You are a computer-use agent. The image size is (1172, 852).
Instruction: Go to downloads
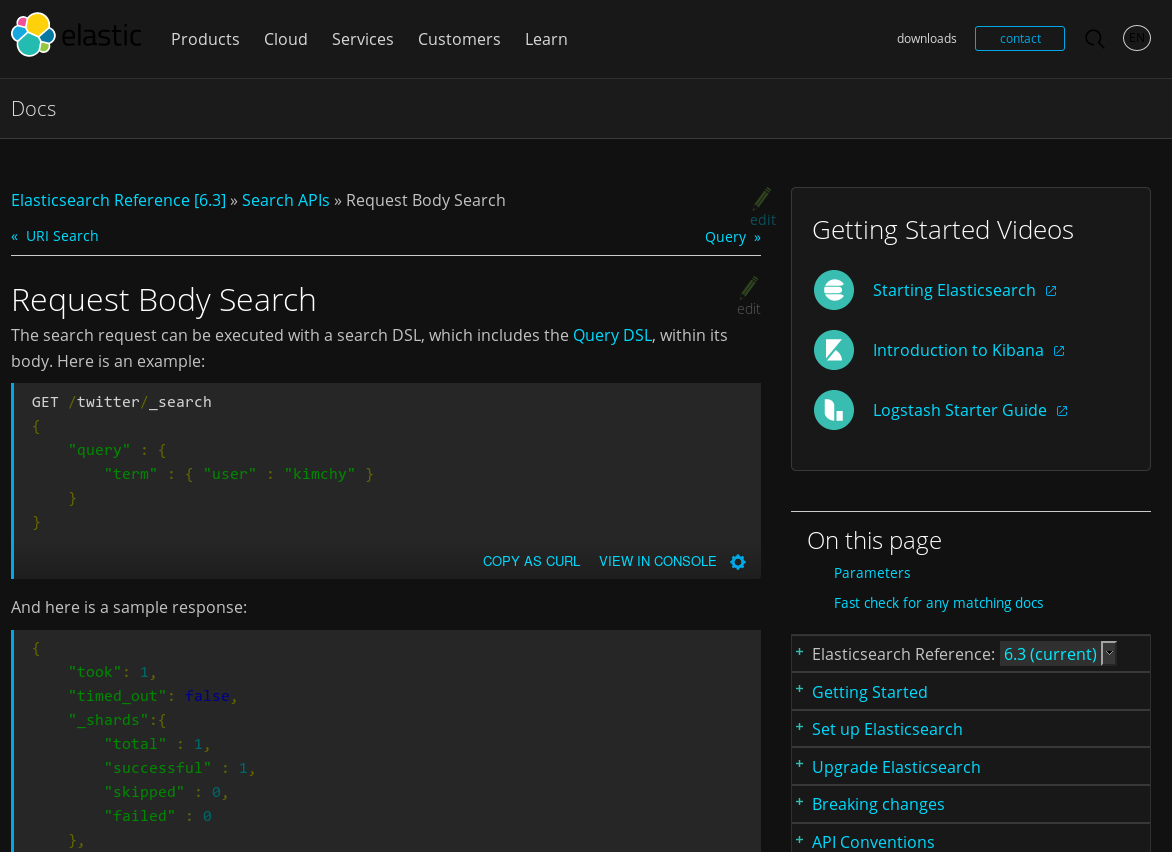pyautogui.click(x=927, y=39)
